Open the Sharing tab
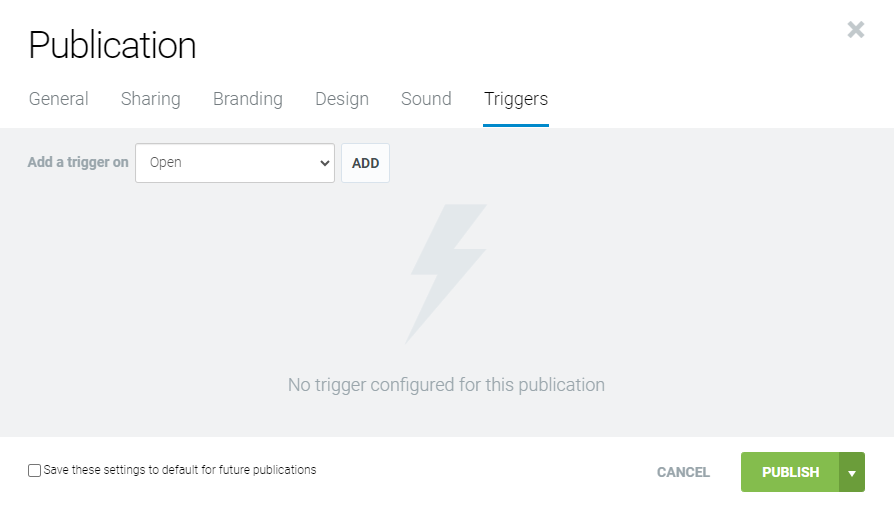The height and width of the screenshot is (505, 894). (x=150, y=99)
